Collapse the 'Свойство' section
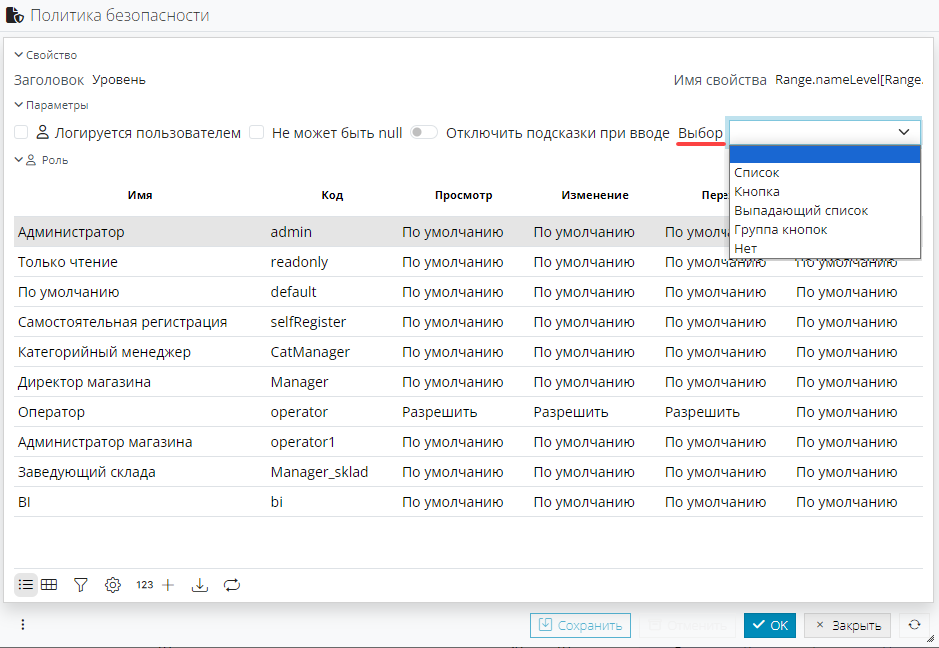Viewport: 939px width, 648px height. point(19,55)
